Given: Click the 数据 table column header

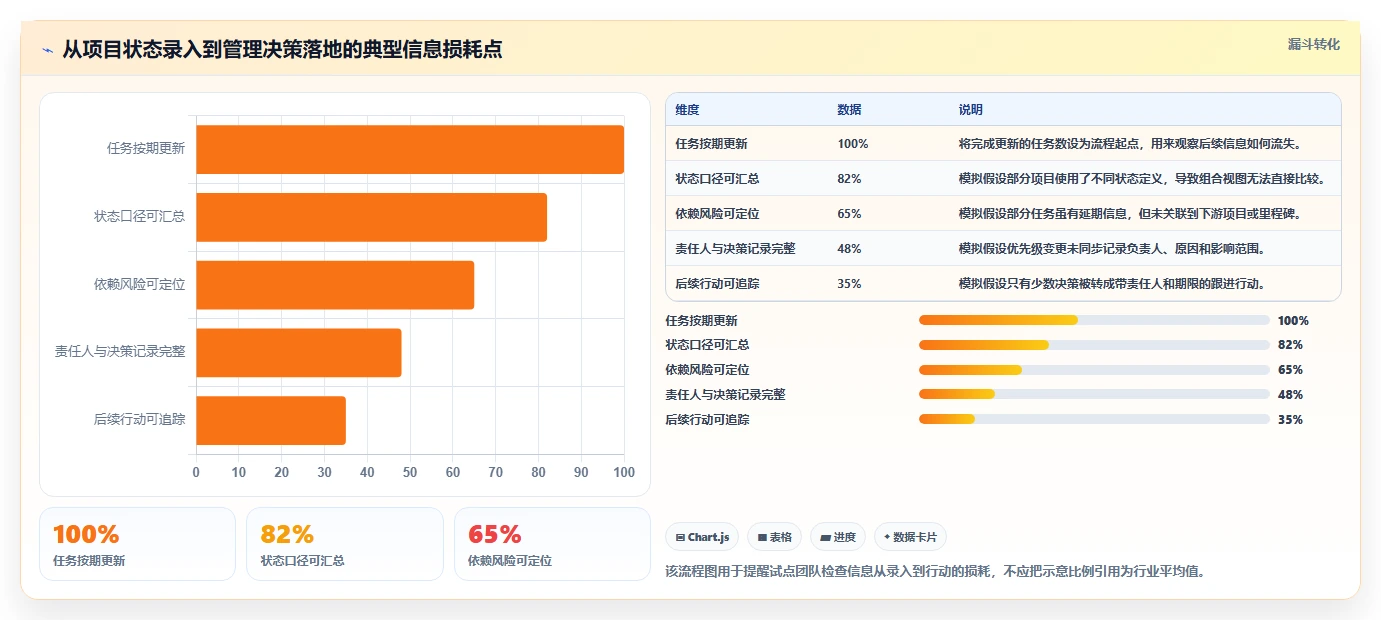Looking at the screenshot, I should click(x=849, y=110).
